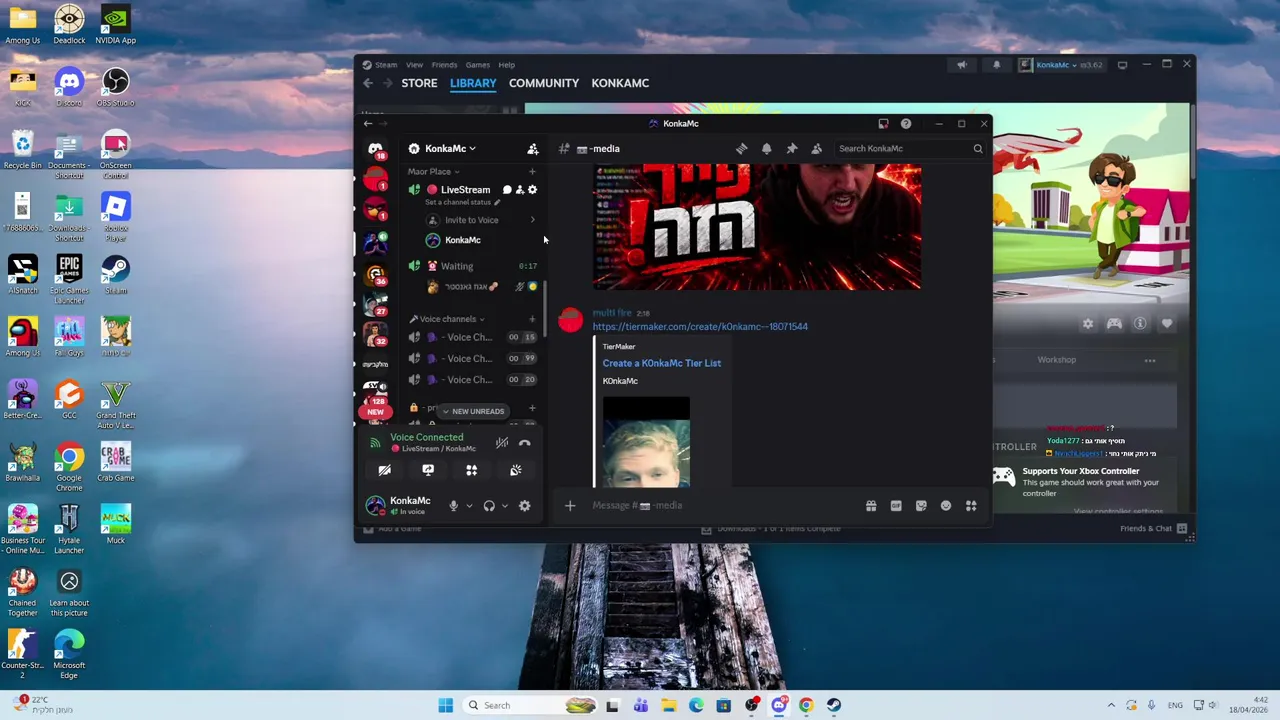This screenshot has width=1280, height=720.
Task: Invite people icon beside KonkaMc server name
Action: coord(533,148)
